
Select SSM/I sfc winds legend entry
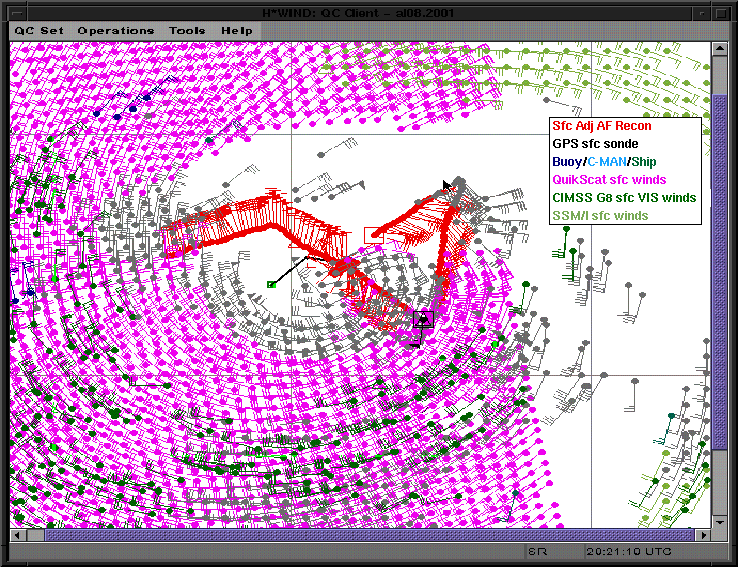point(600,216)
